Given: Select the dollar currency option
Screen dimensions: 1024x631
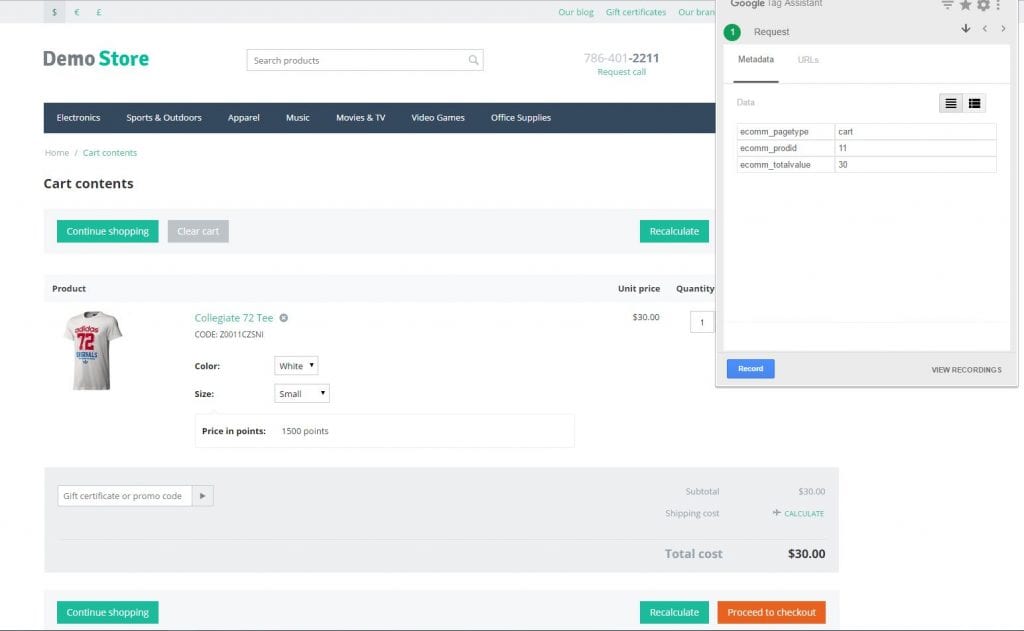Looking at the screenshot, I should pyautogui.click(x=54, y=12).
